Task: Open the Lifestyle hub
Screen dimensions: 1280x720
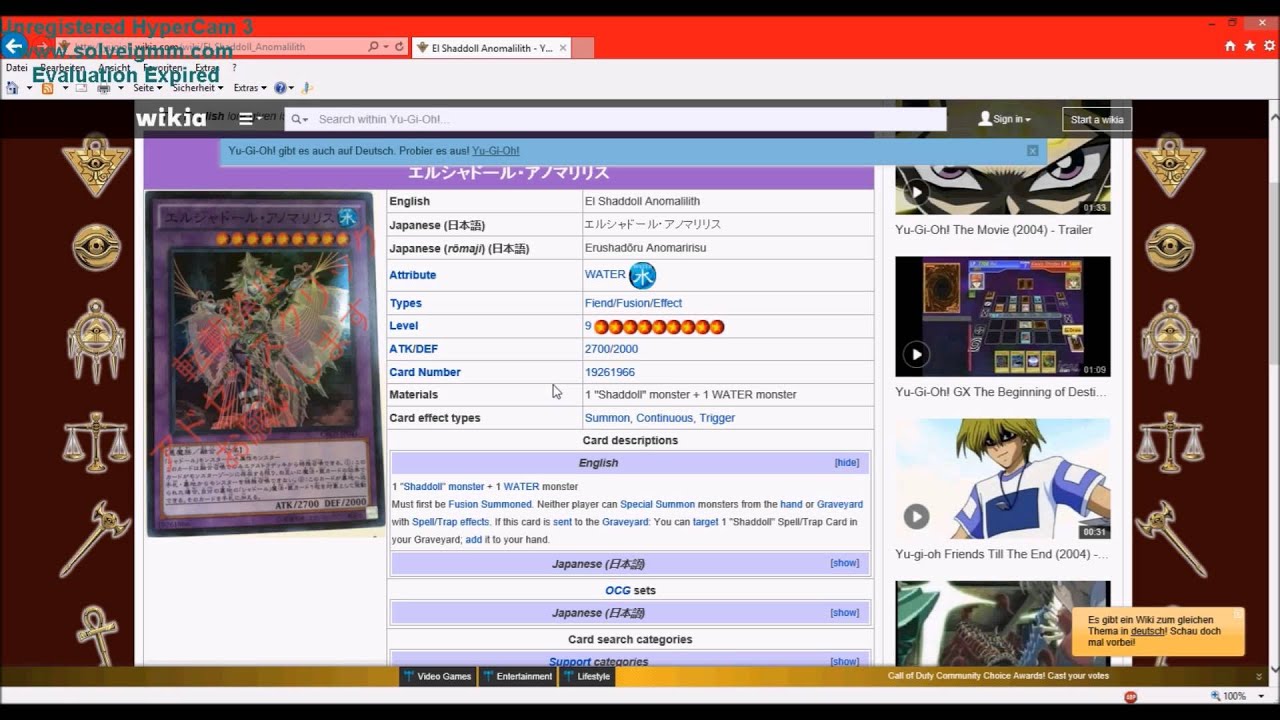Action: point(586,676)
